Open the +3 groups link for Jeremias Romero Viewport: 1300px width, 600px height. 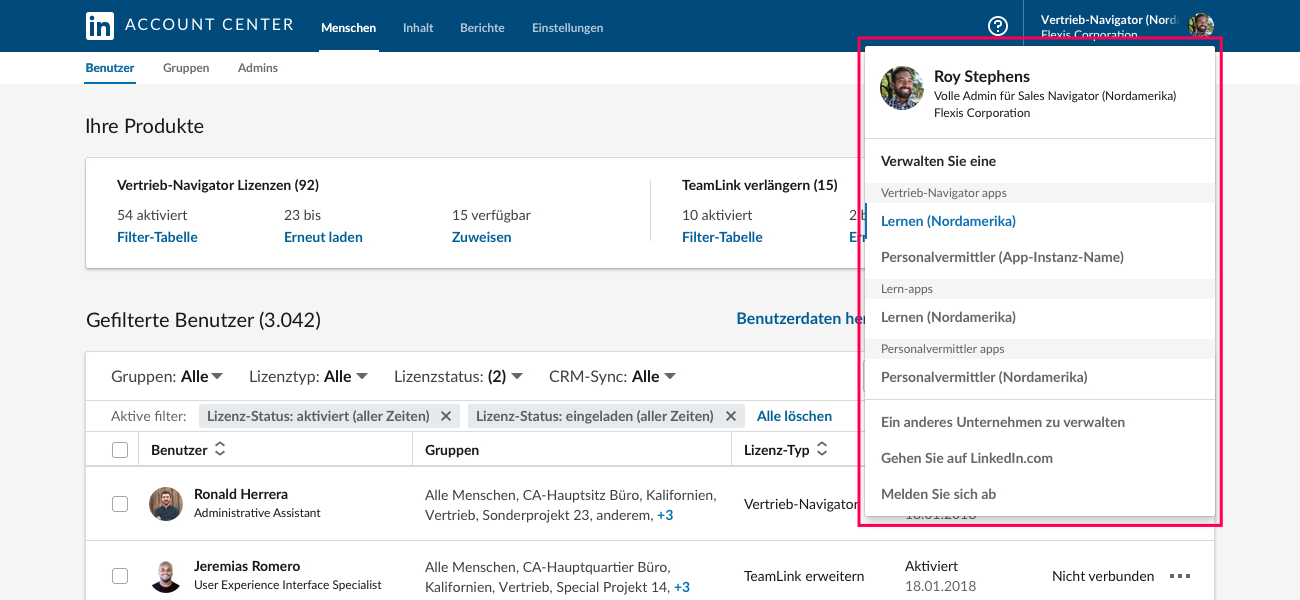pyautogui.click(x=681, y=587)
